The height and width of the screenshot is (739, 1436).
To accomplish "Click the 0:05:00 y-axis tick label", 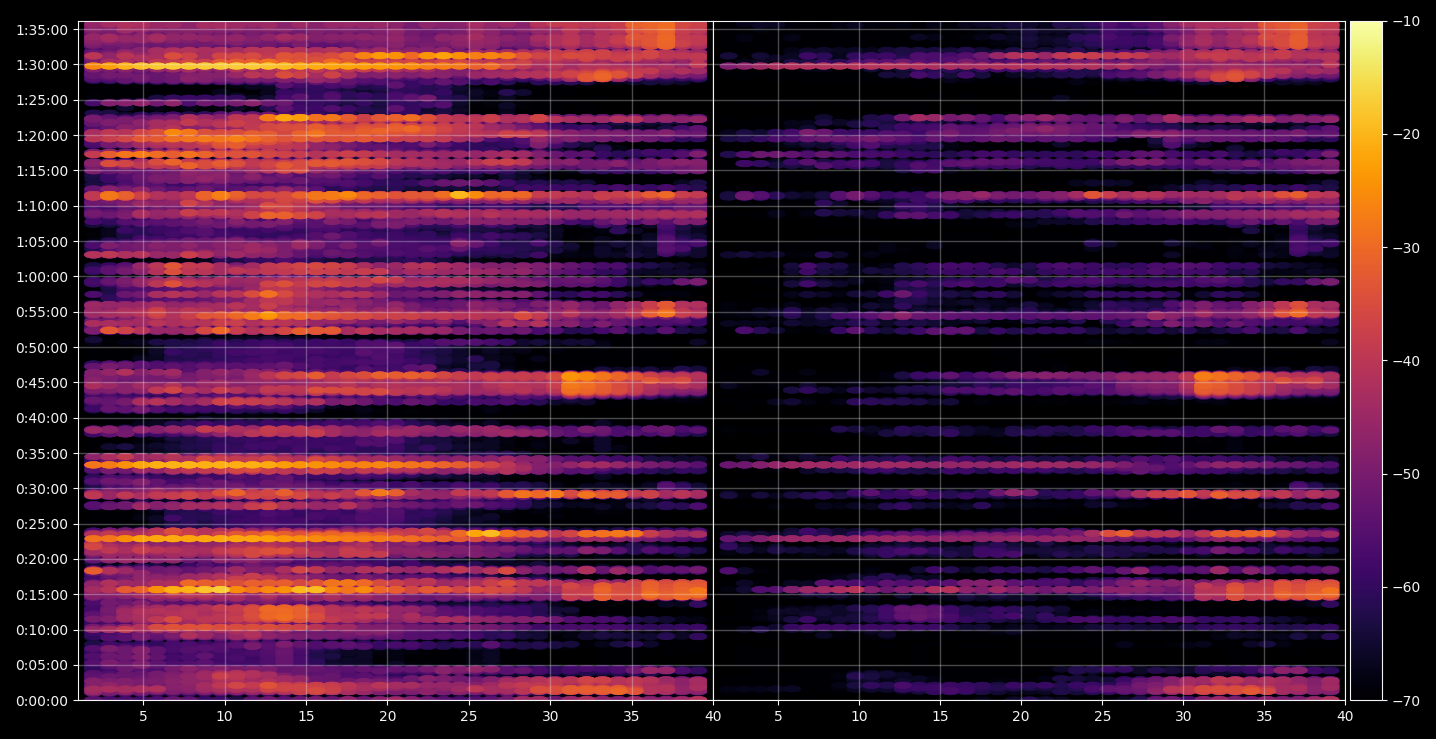I will [x=41, y=665].
